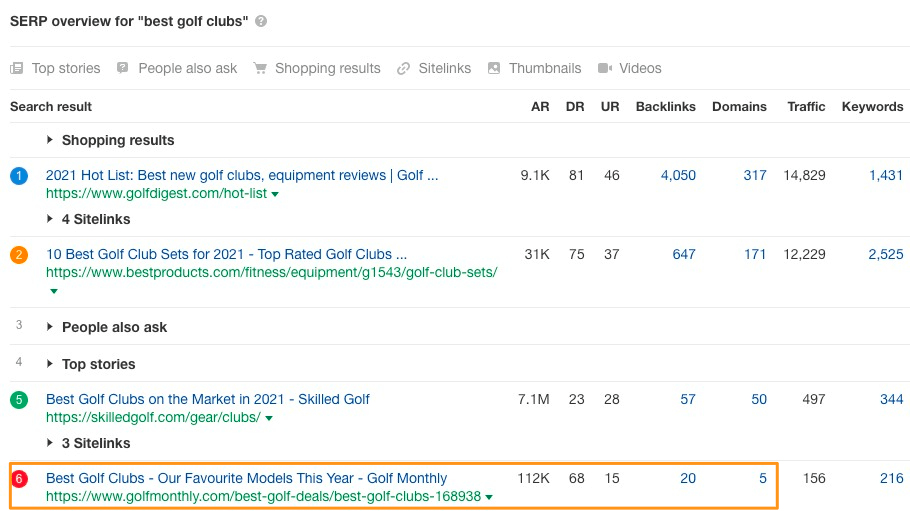The width and height of the screenshot is (910, 511).
Task: Click the 171 domains value
Action: (755, 254)
